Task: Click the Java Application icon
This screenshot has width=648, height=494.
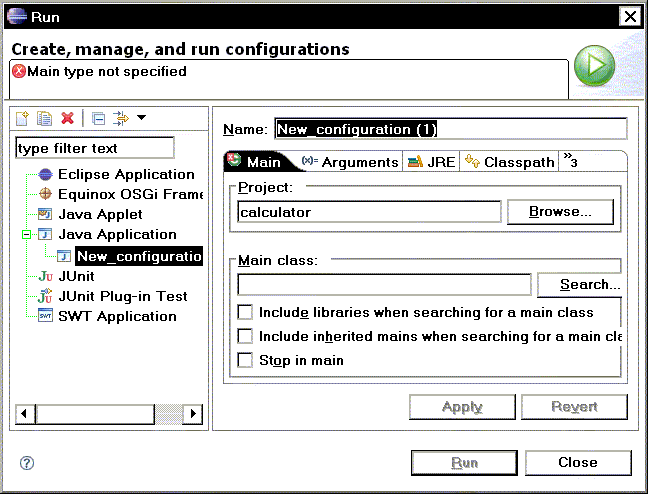Action: [45, 234]
